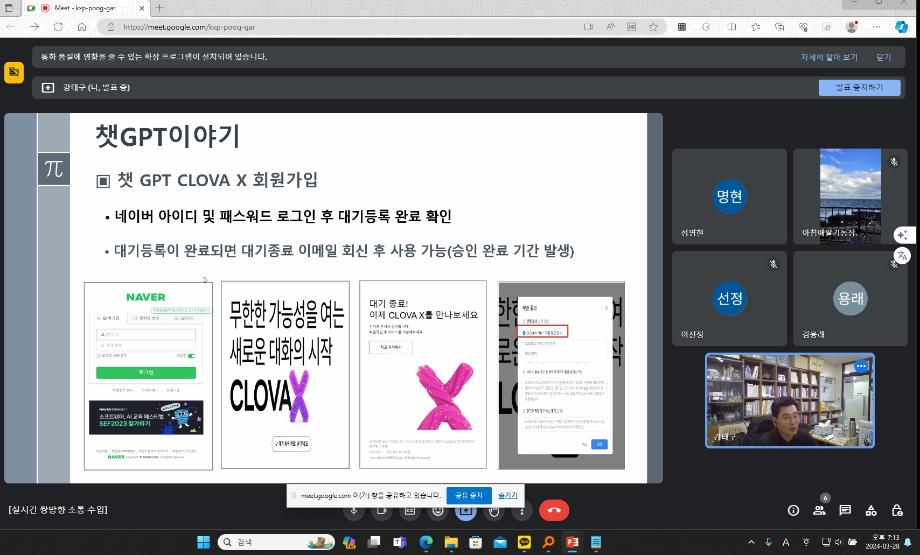Select the Meet browser tab
920x555 pixels.
coord(84,8)
